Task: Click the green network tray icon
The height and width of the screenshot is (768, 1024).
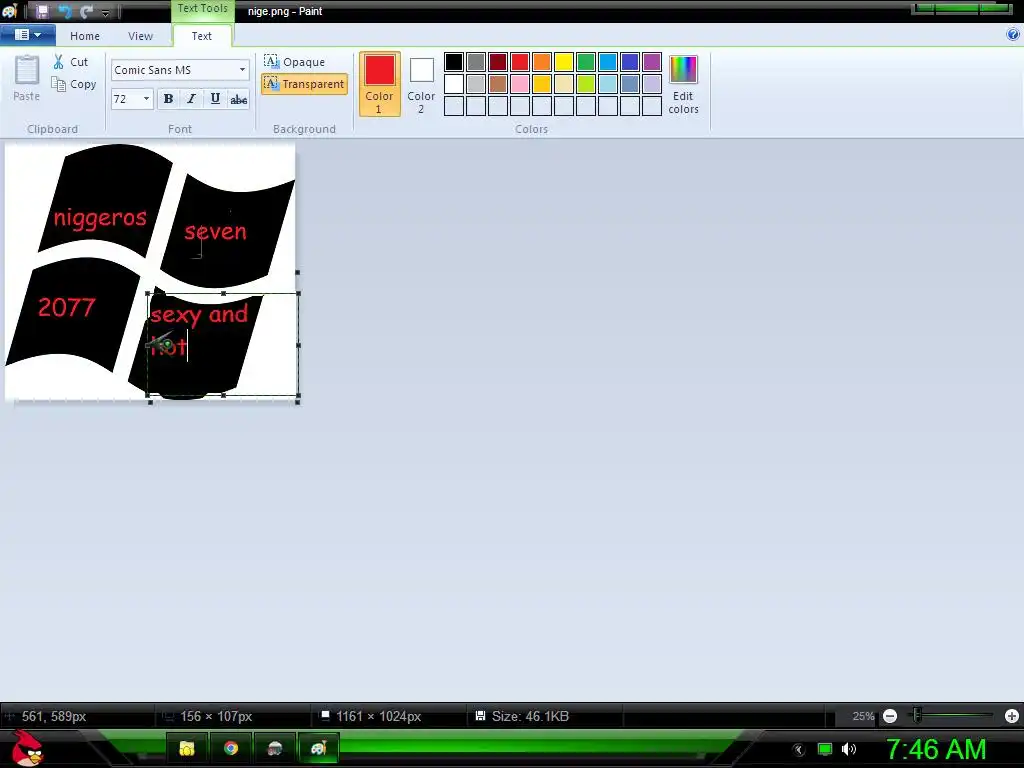Action: click(825, 749)
